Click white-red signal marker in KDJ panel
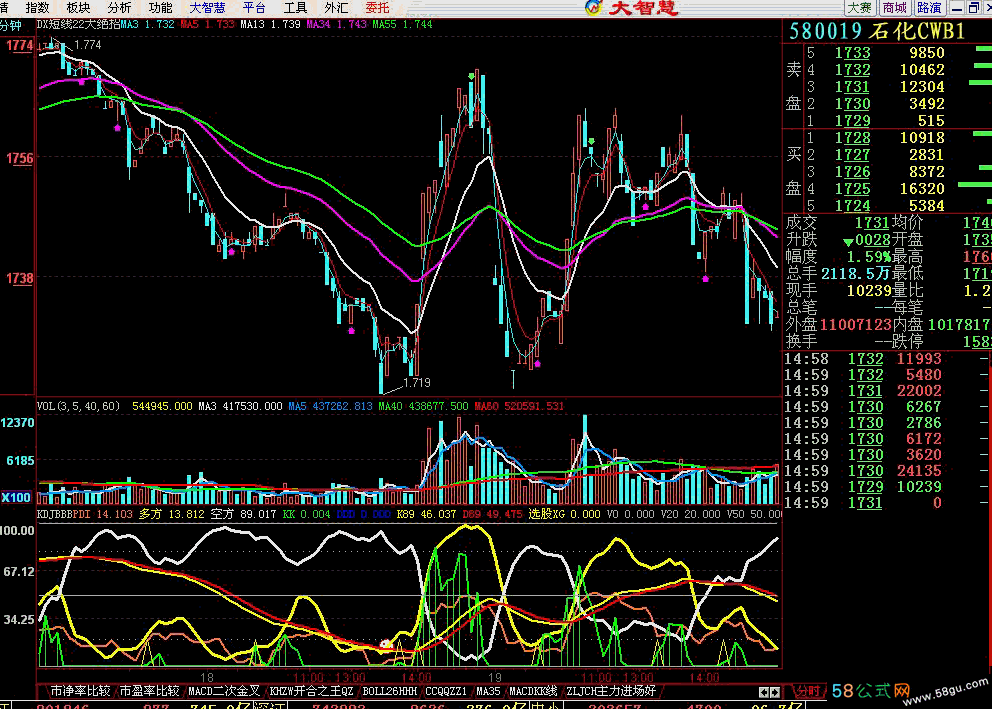 (385, 644)
